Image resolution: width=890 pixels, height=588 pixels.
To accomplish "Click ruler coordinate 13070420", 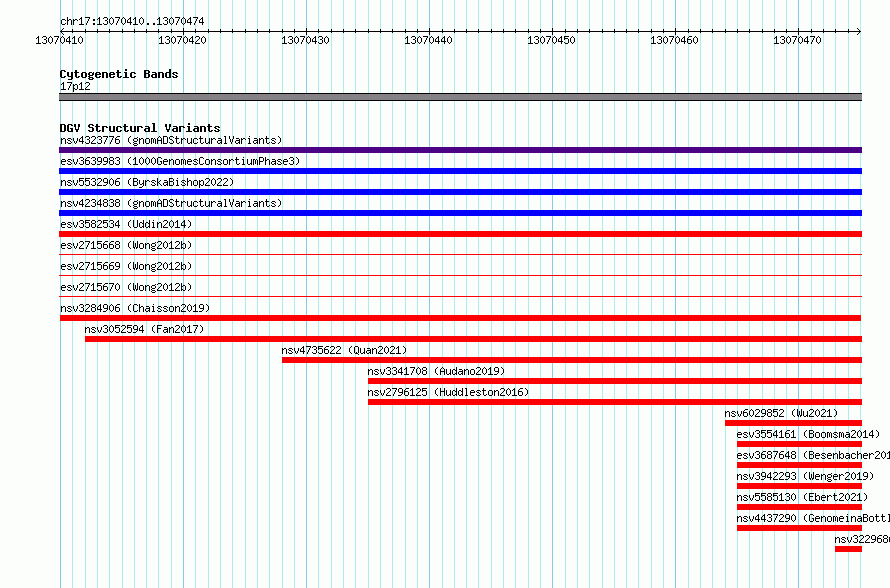I will point(182,40).
